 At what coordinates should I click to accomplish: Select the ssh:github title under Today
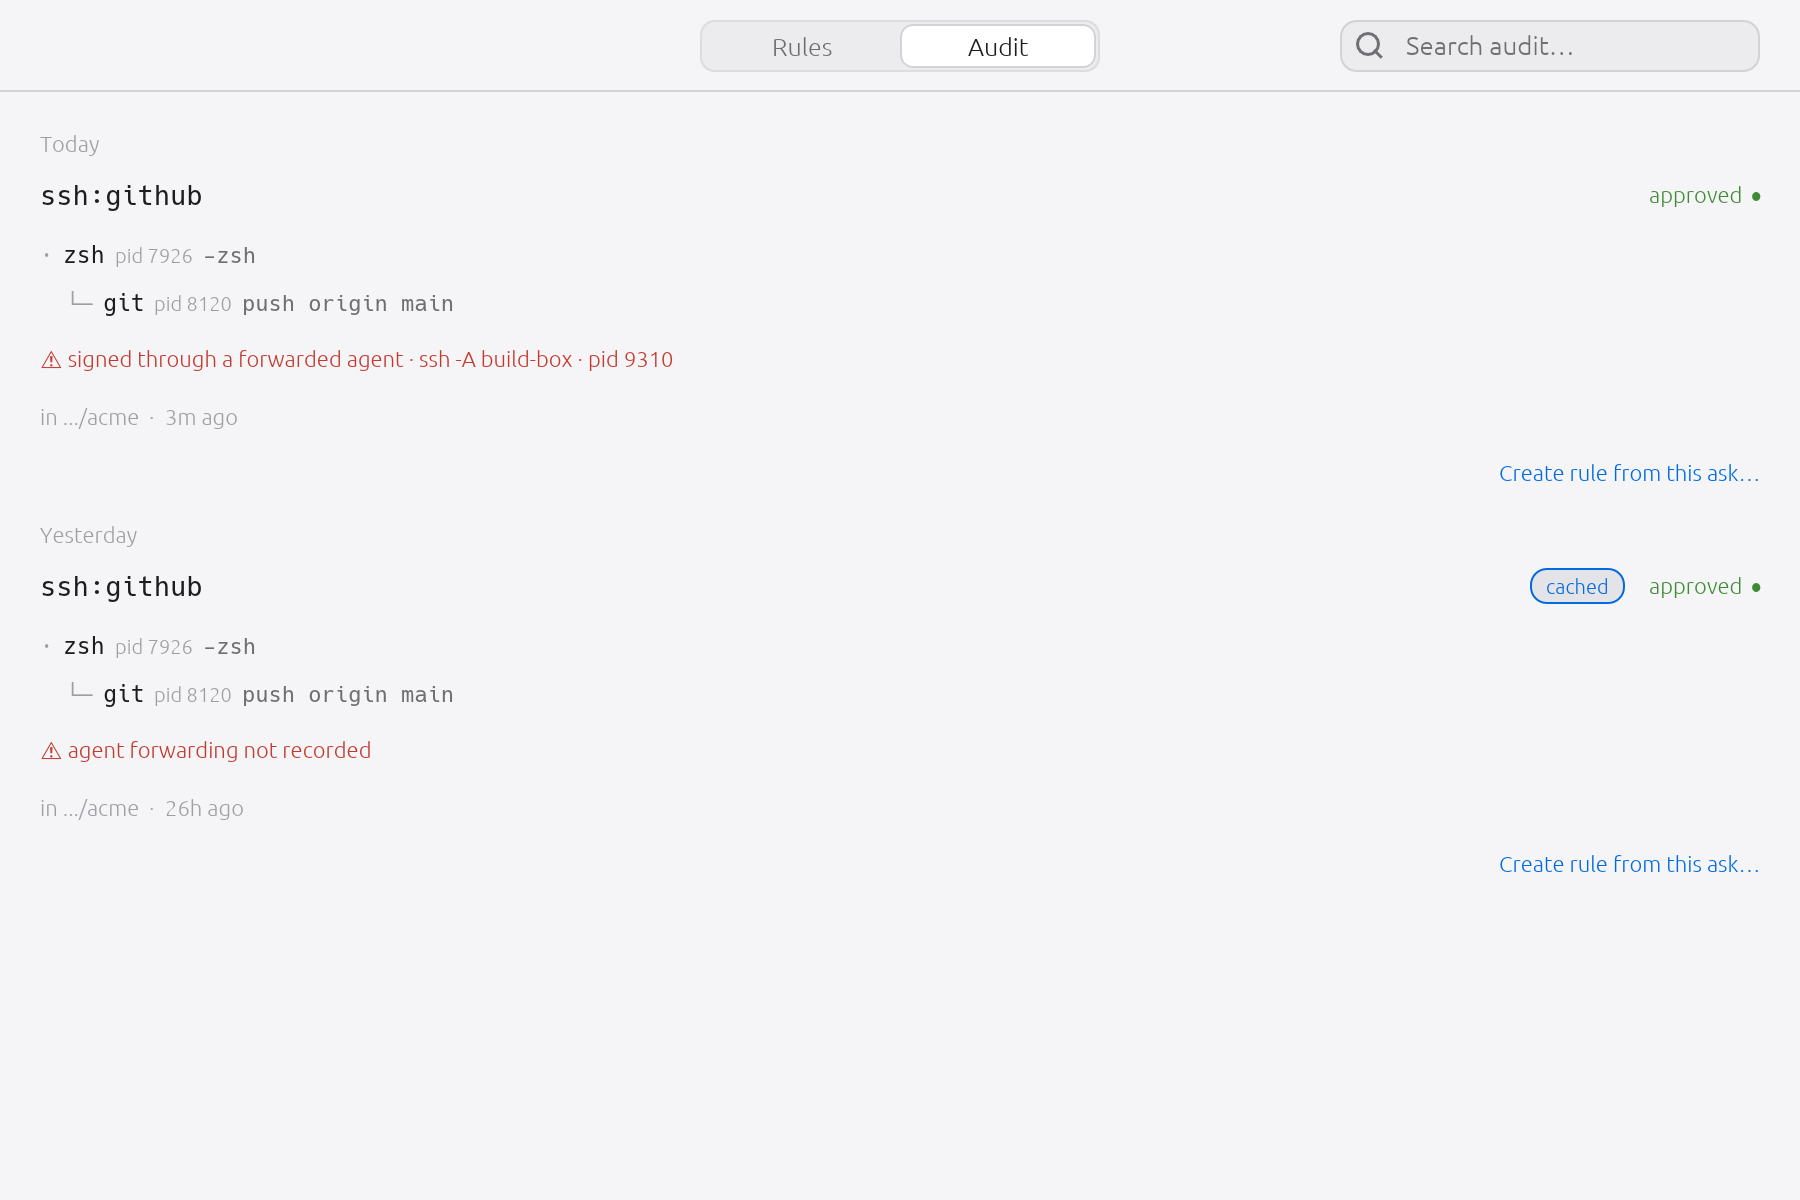(x=121, y=196)
